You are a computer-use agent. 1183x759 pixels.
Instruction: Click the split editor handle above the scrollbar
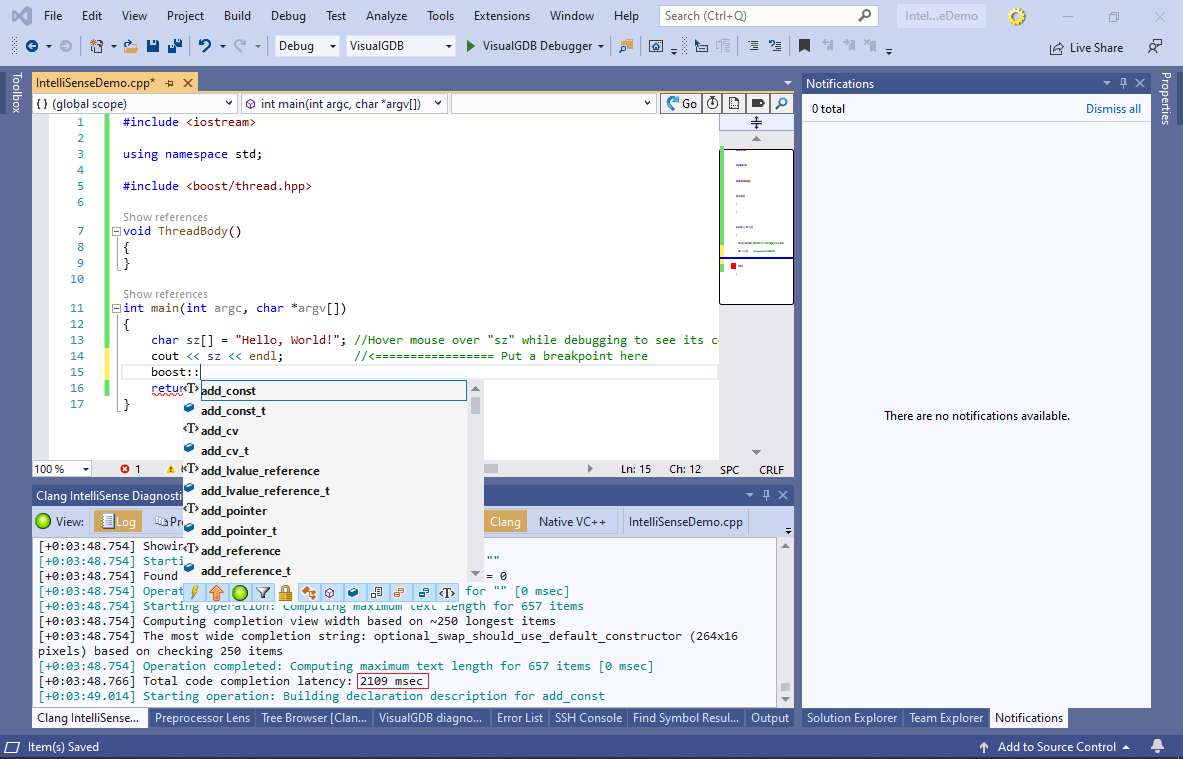click(x=756, y=122)
